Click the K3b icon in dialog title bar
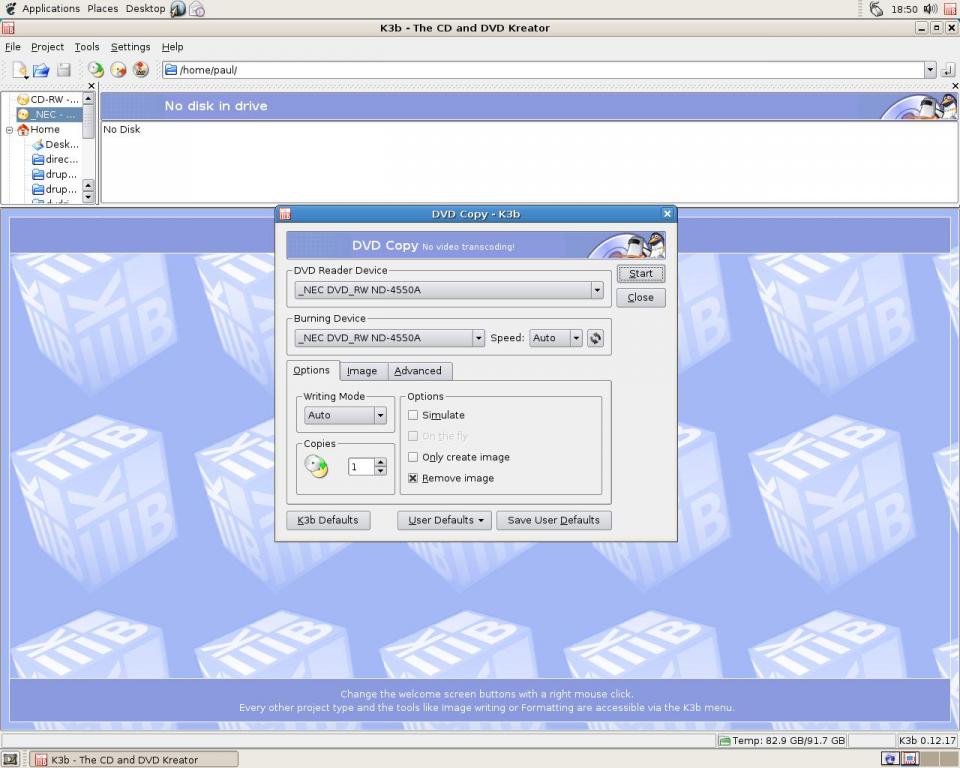960x768 pixels. point(285,214)
